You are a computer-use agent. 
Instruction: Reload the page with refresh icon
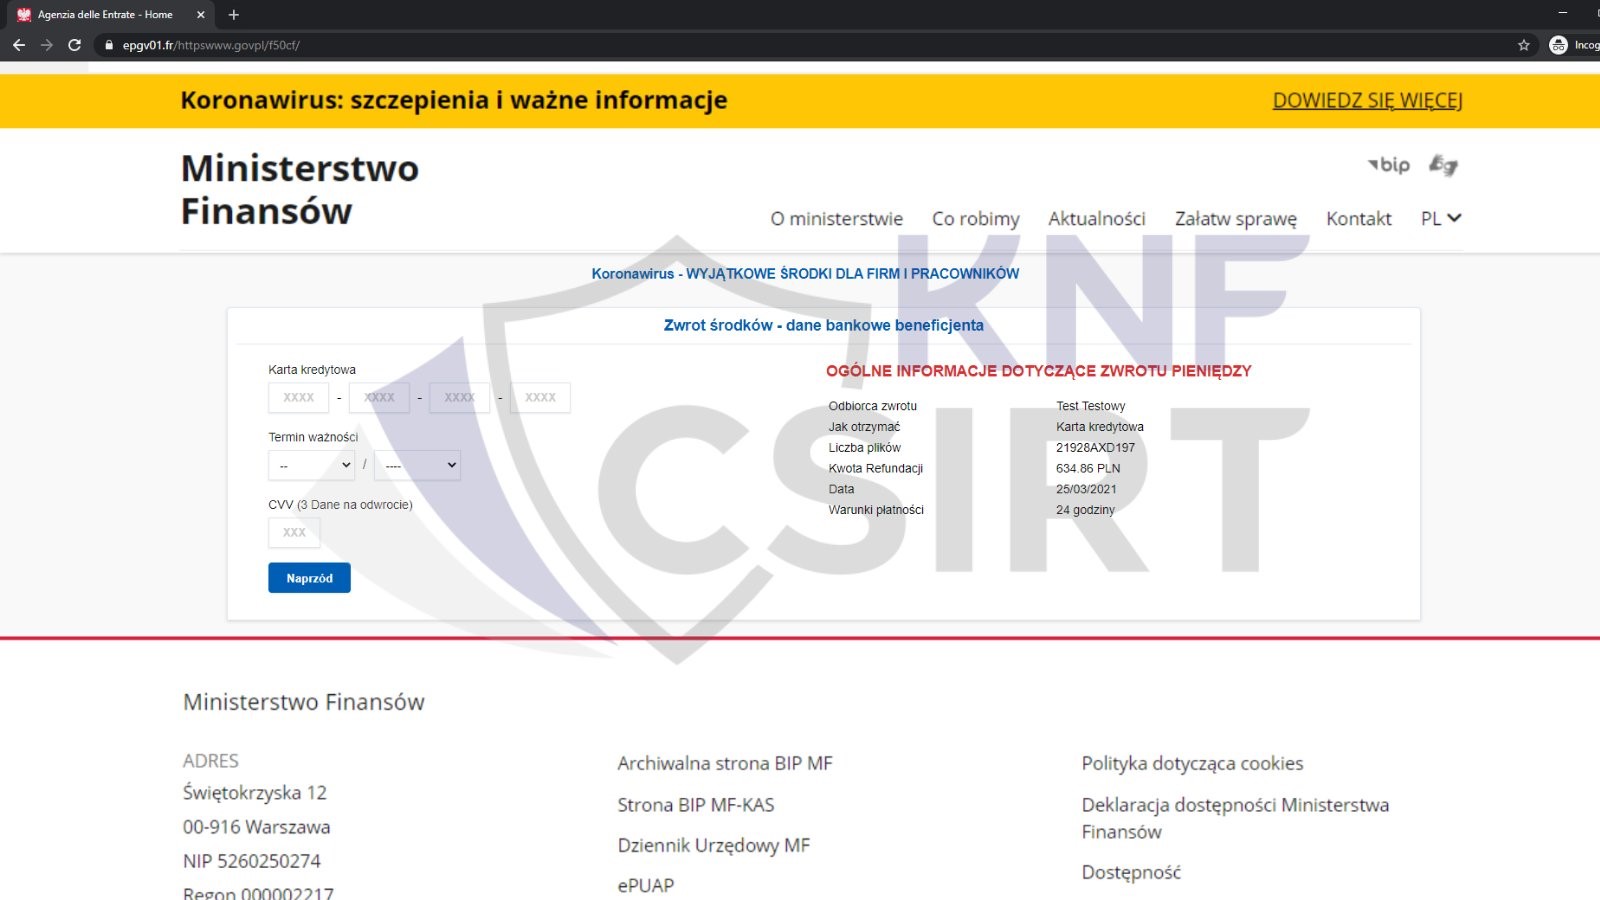click(x=74, y=45)
